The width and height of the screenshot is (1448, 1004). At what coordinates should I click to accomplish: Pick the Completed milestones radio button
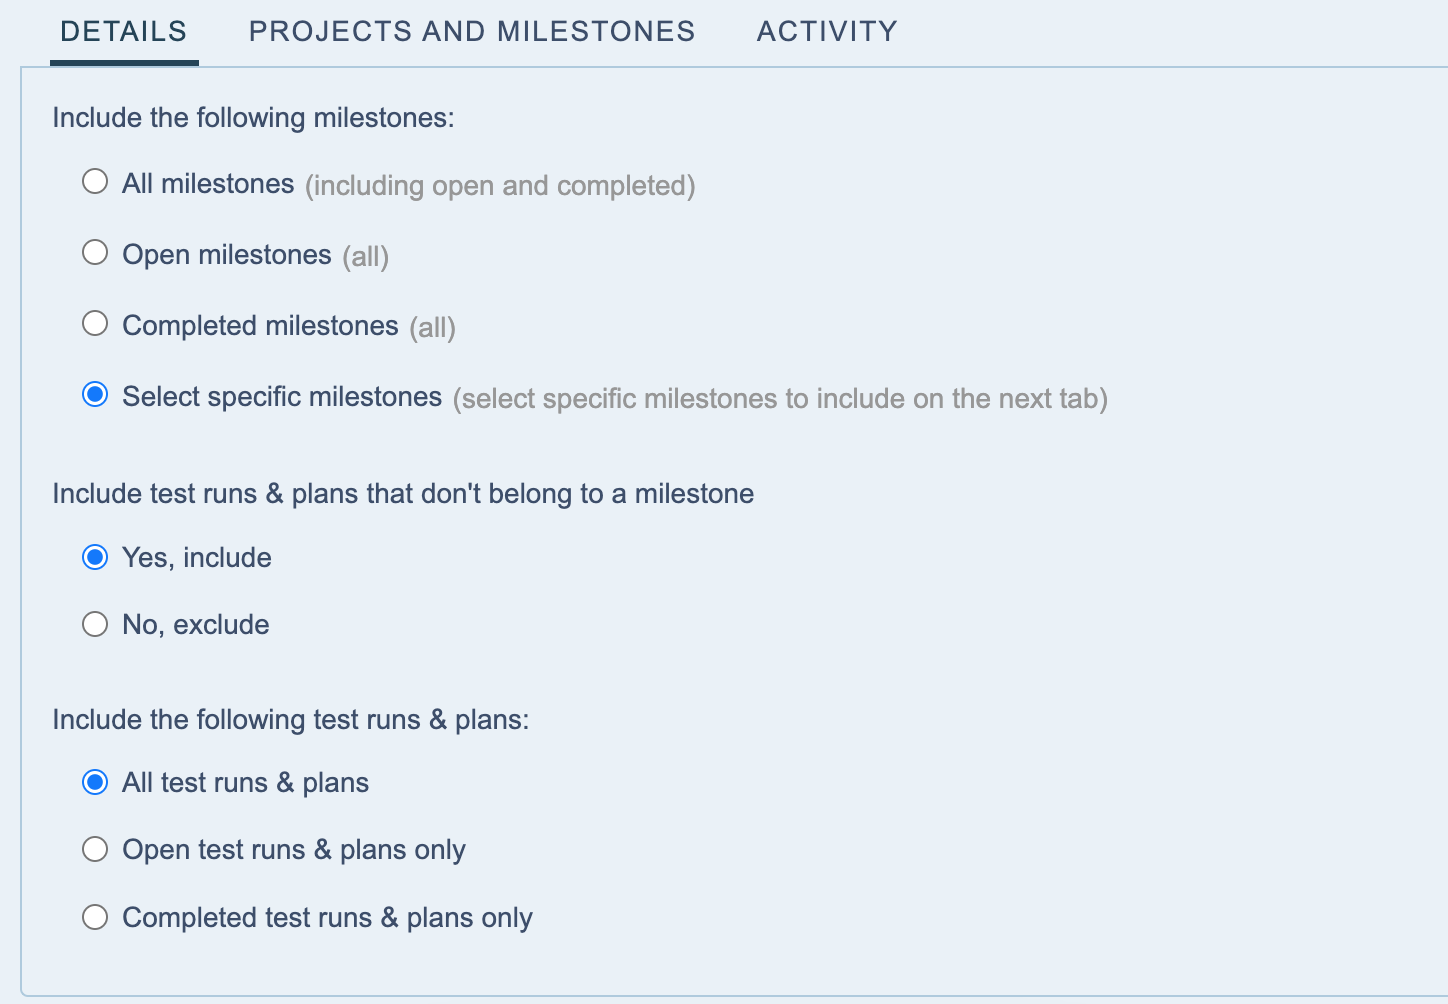[x=95, y=324]
